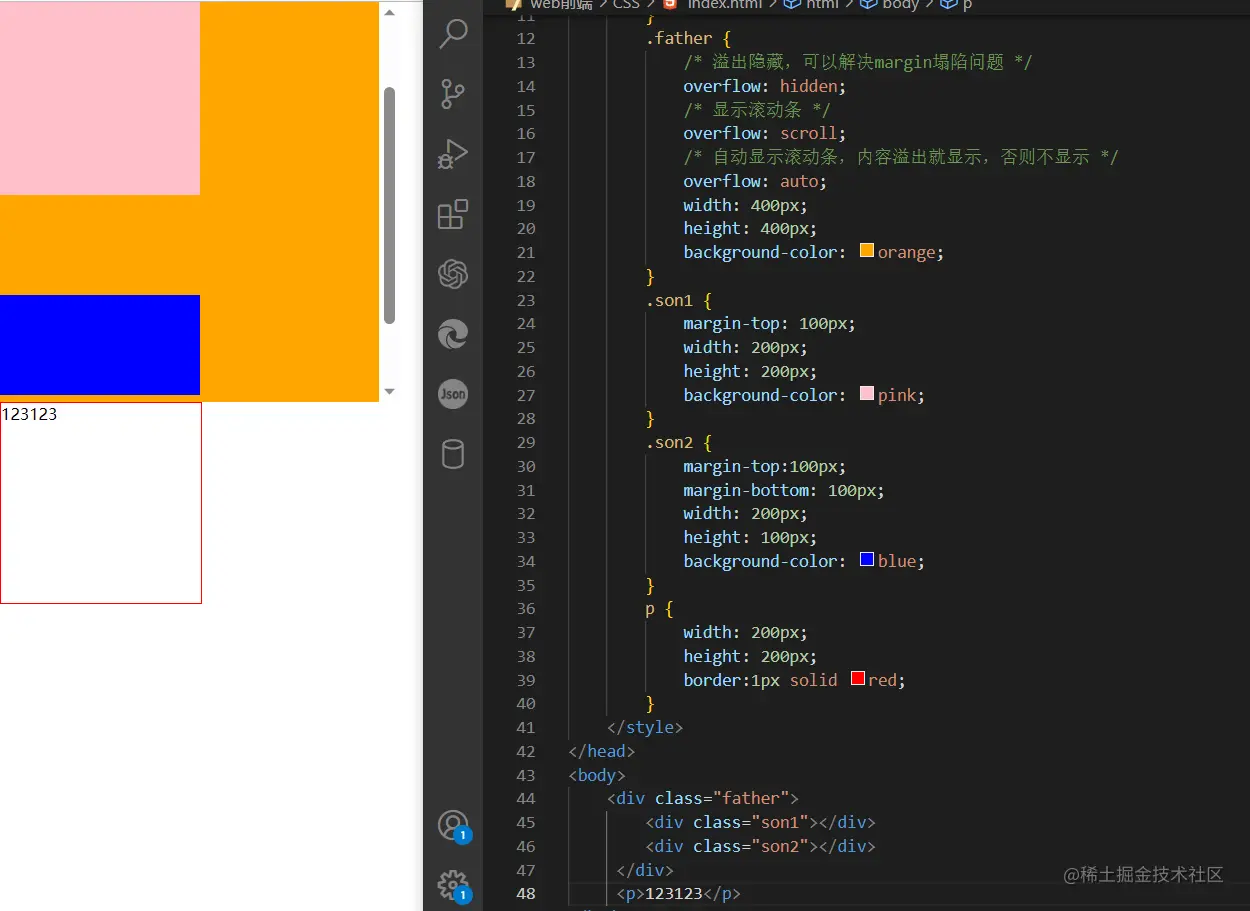Click the opening <body> tag
1250x911 pixels.
click(x=597, y=775)
